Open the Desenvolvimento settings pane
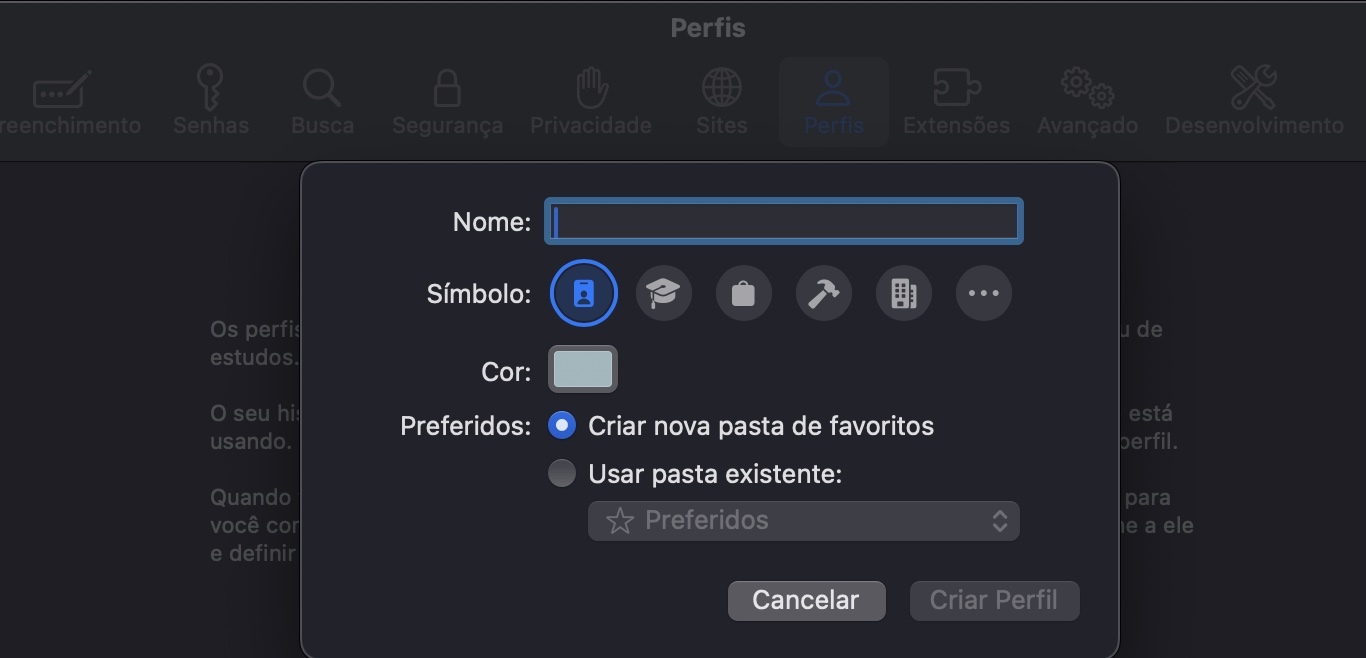The width and height of the screenshot is (1366, 658). coord(1254,100)
